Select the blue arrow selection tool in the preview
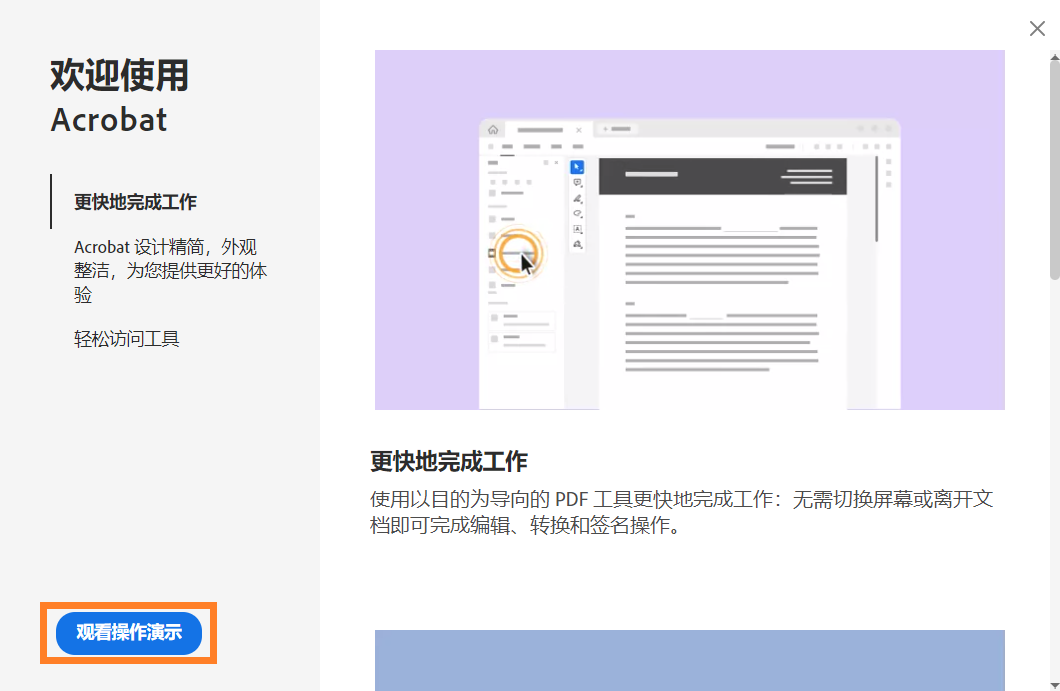The image size is (1060, 691). tap(578, 168)
